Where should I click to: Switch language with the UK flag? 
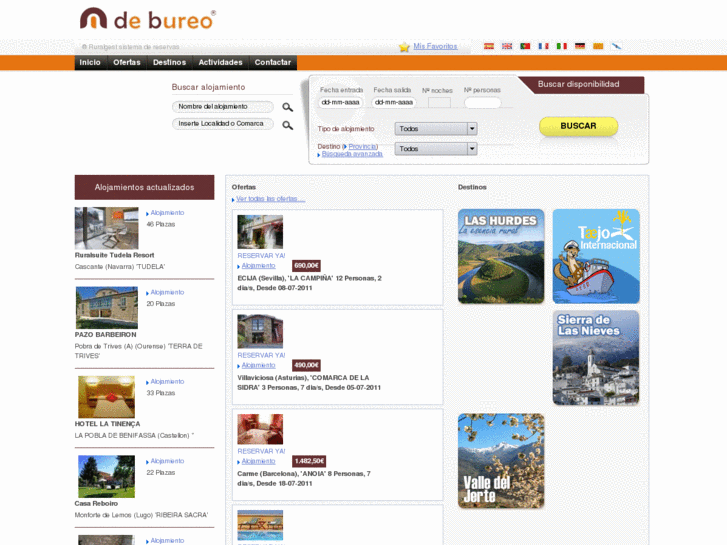507,46
